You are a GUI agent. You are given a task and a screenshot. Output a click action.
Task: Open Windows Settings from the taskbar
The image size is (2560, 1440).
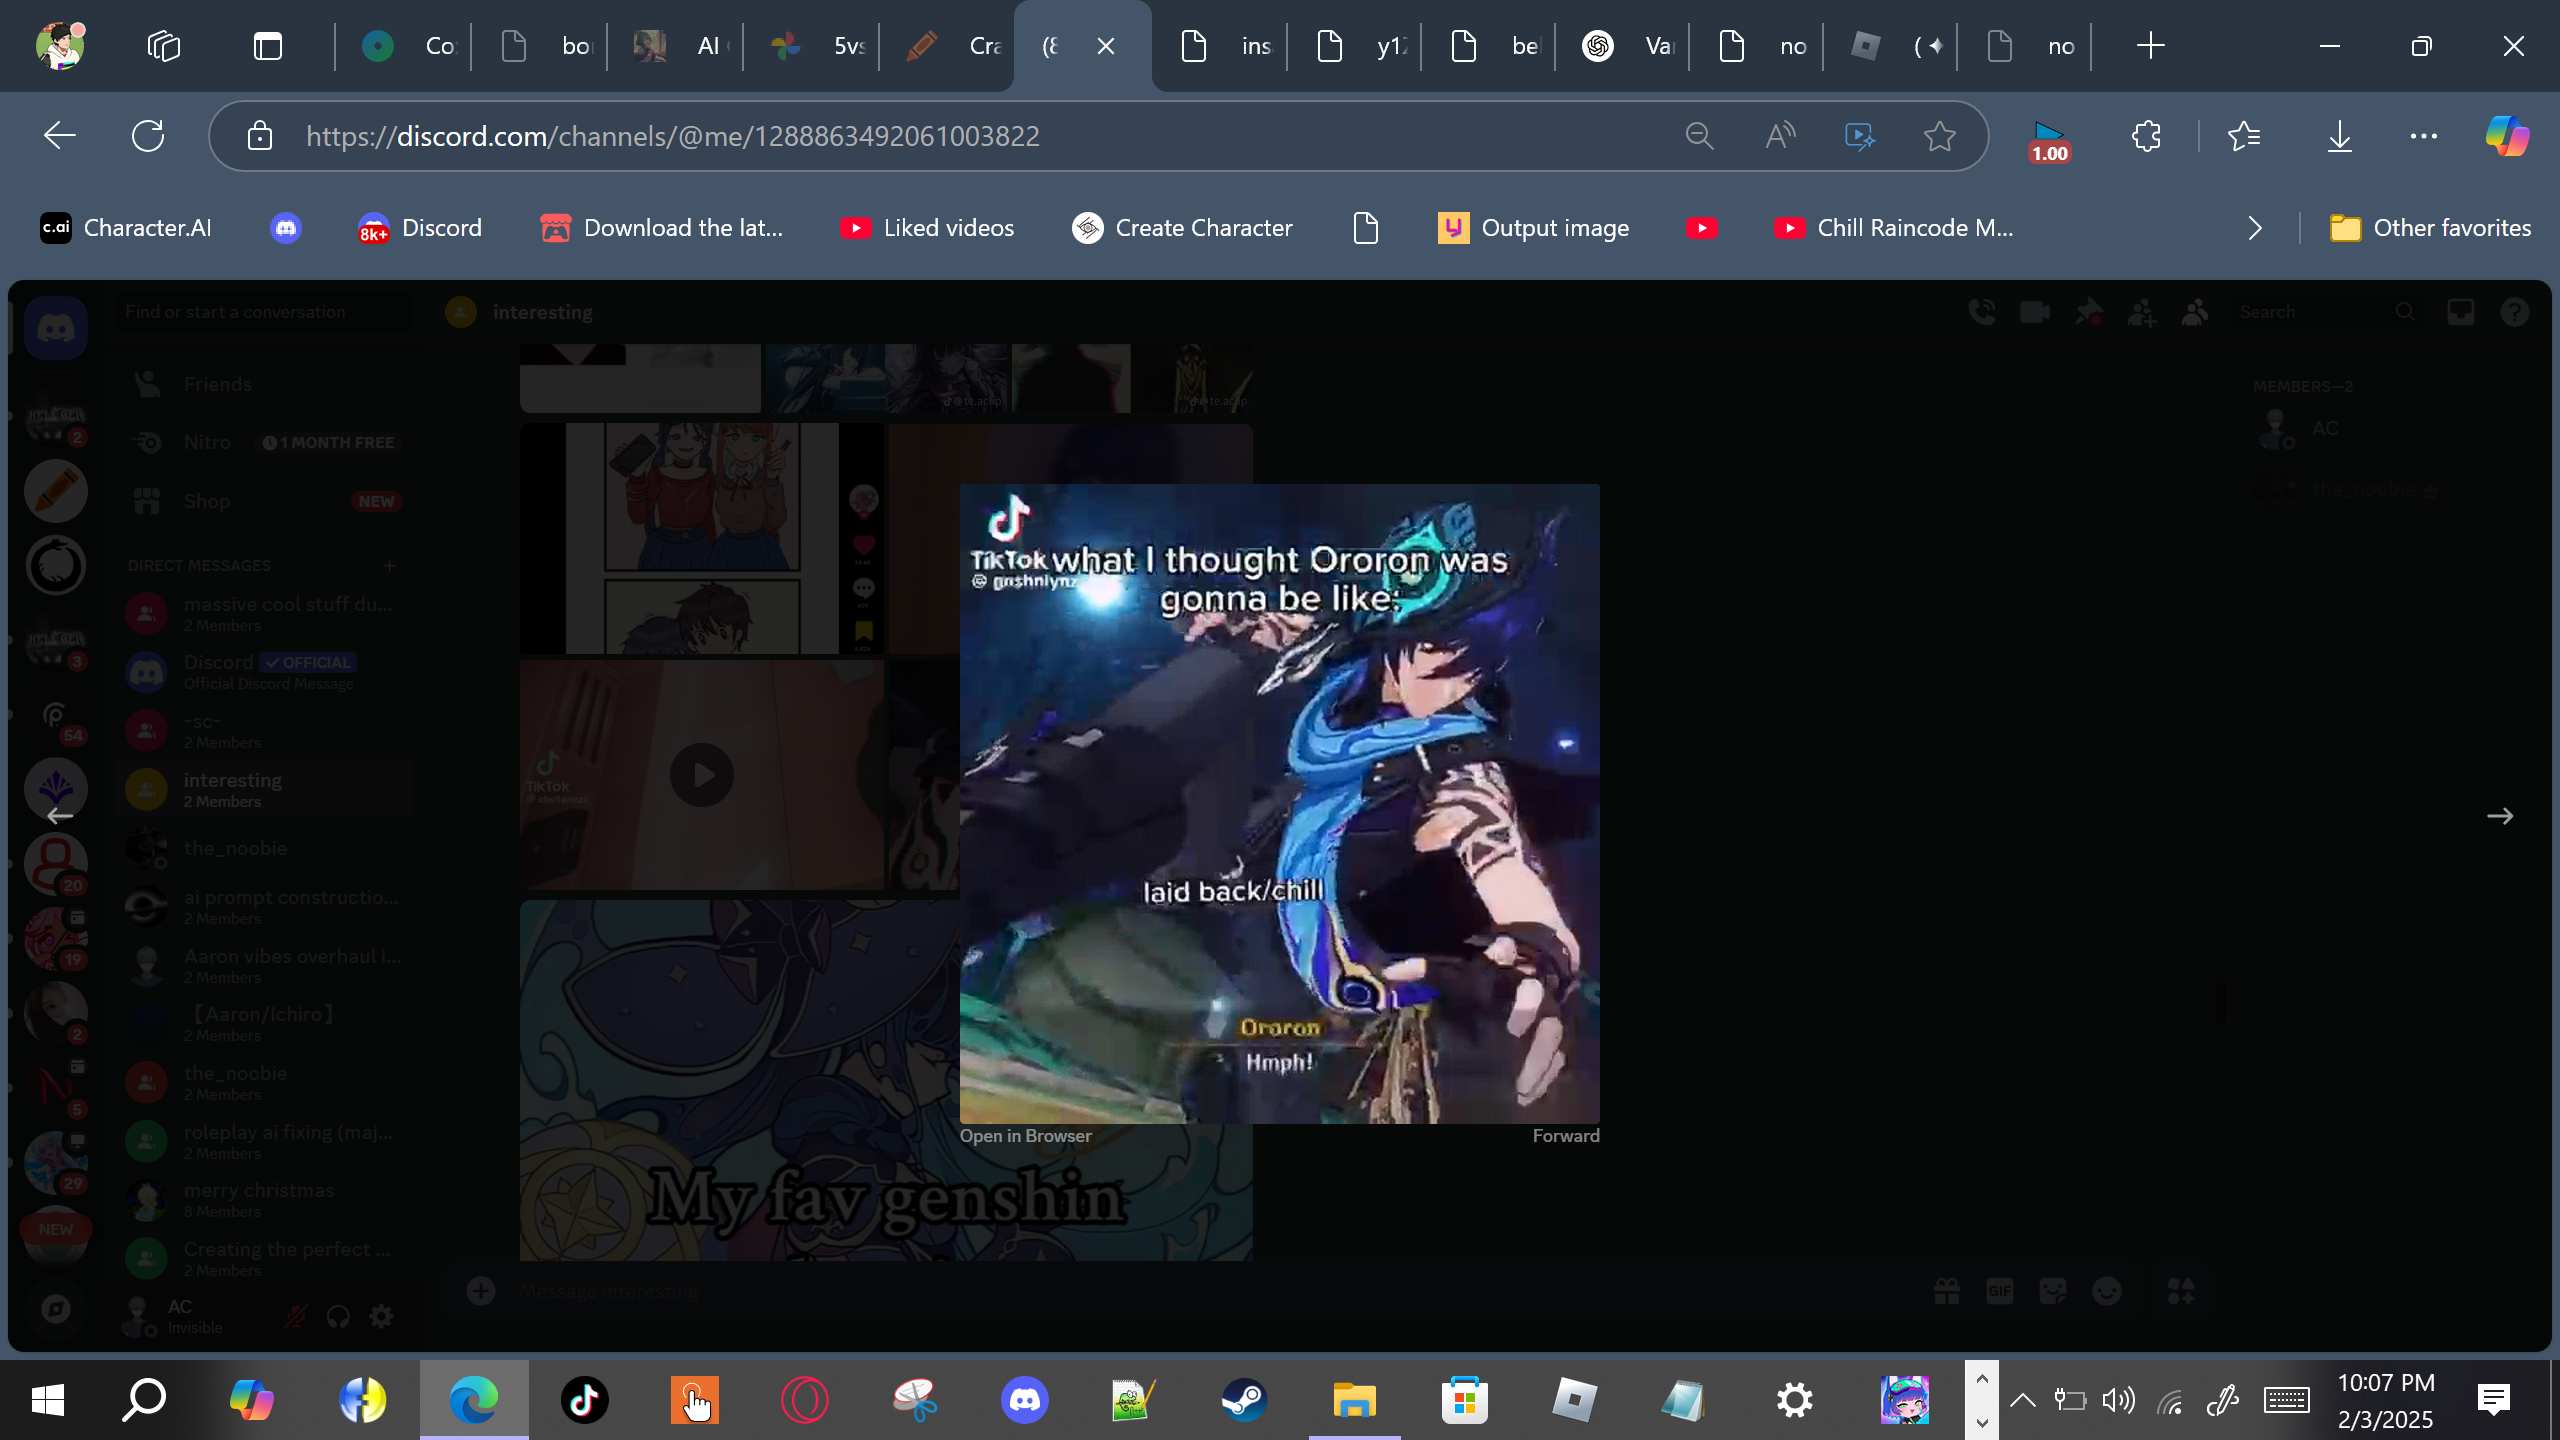(1794, 1400)
